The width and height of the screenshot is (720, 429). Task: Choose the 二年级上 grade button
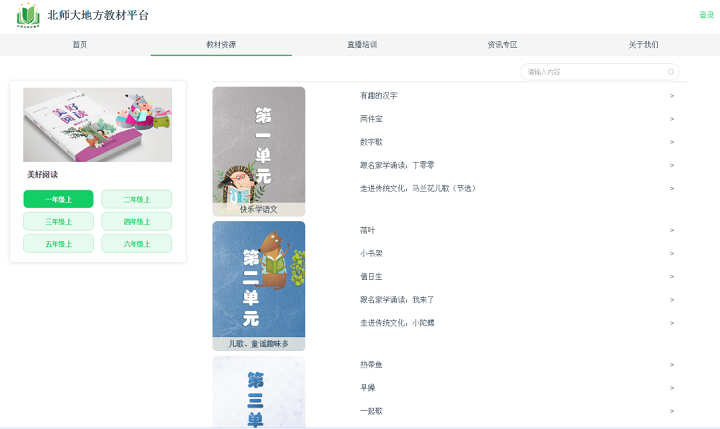(136, 199)
